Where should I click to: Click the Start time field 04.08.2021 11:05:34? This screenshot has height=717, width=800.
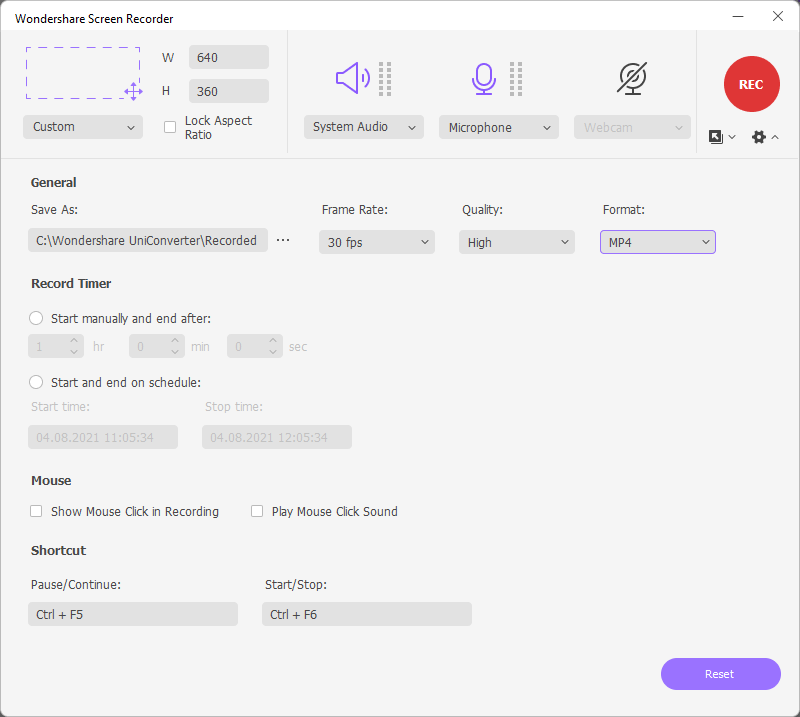[x=103, y=437]
